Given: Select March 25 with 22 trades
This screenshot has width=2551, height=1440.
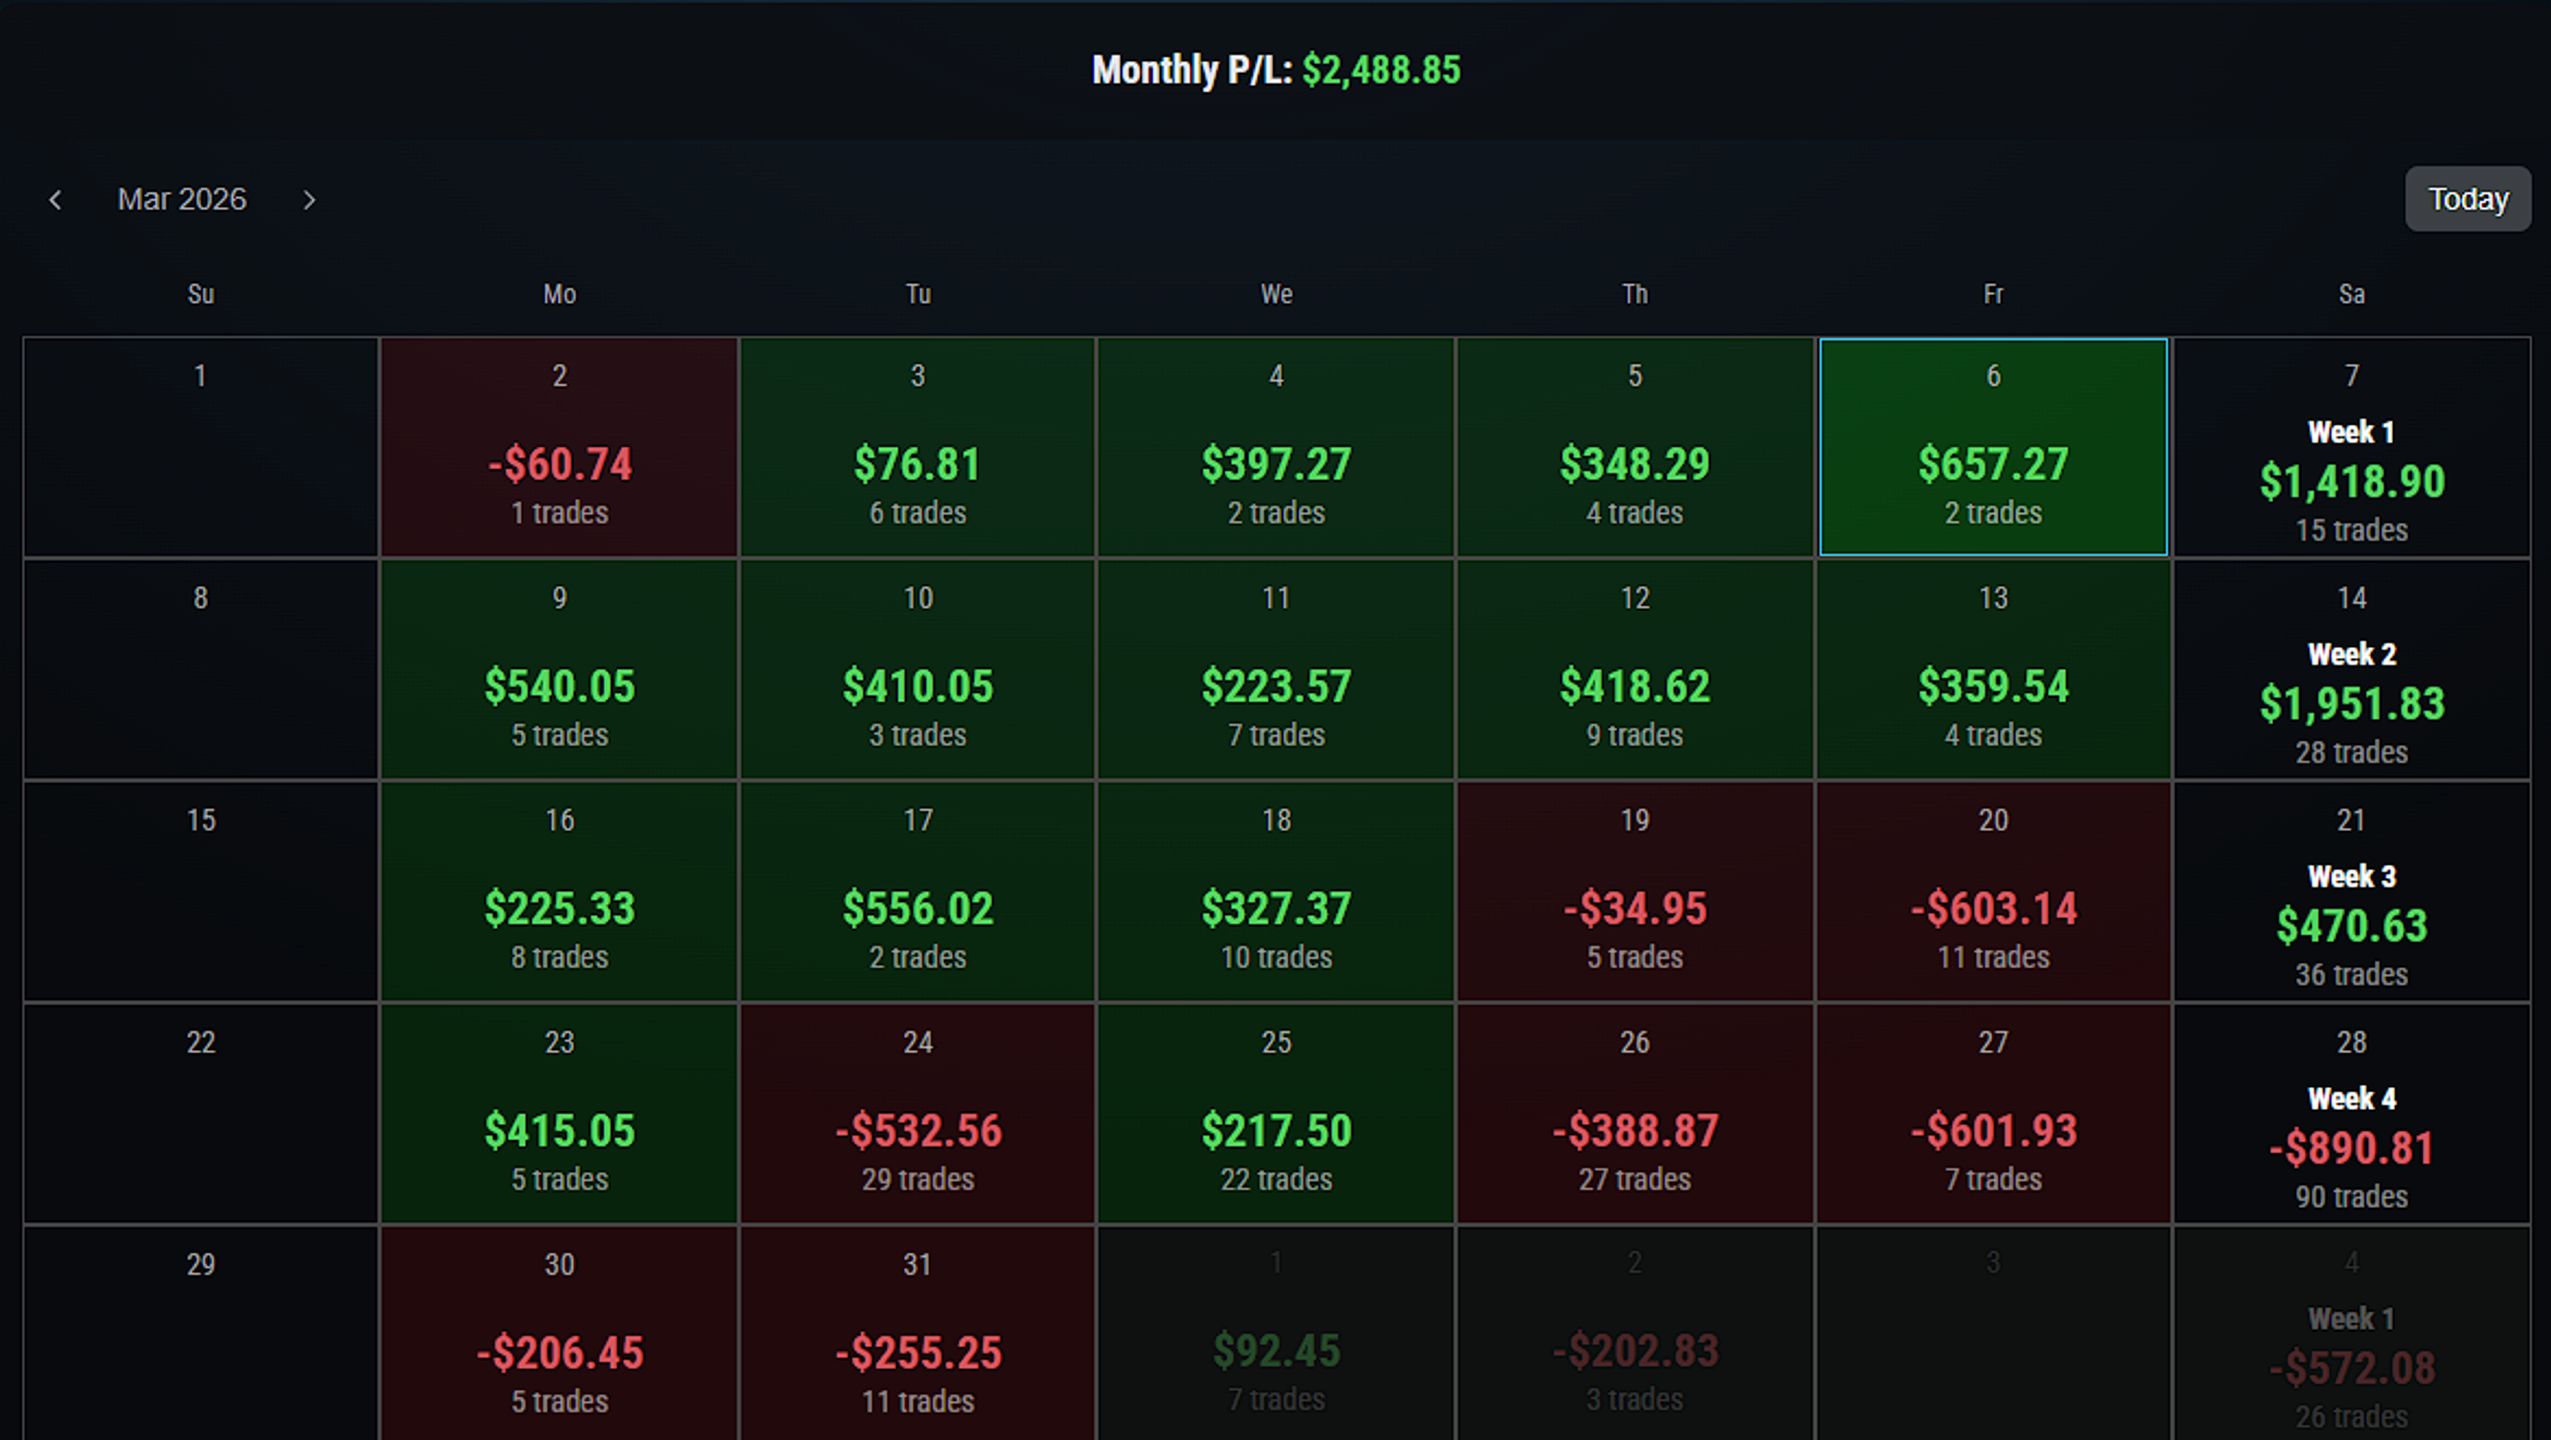Looking at the screenshot, I should (1276, 1113).
